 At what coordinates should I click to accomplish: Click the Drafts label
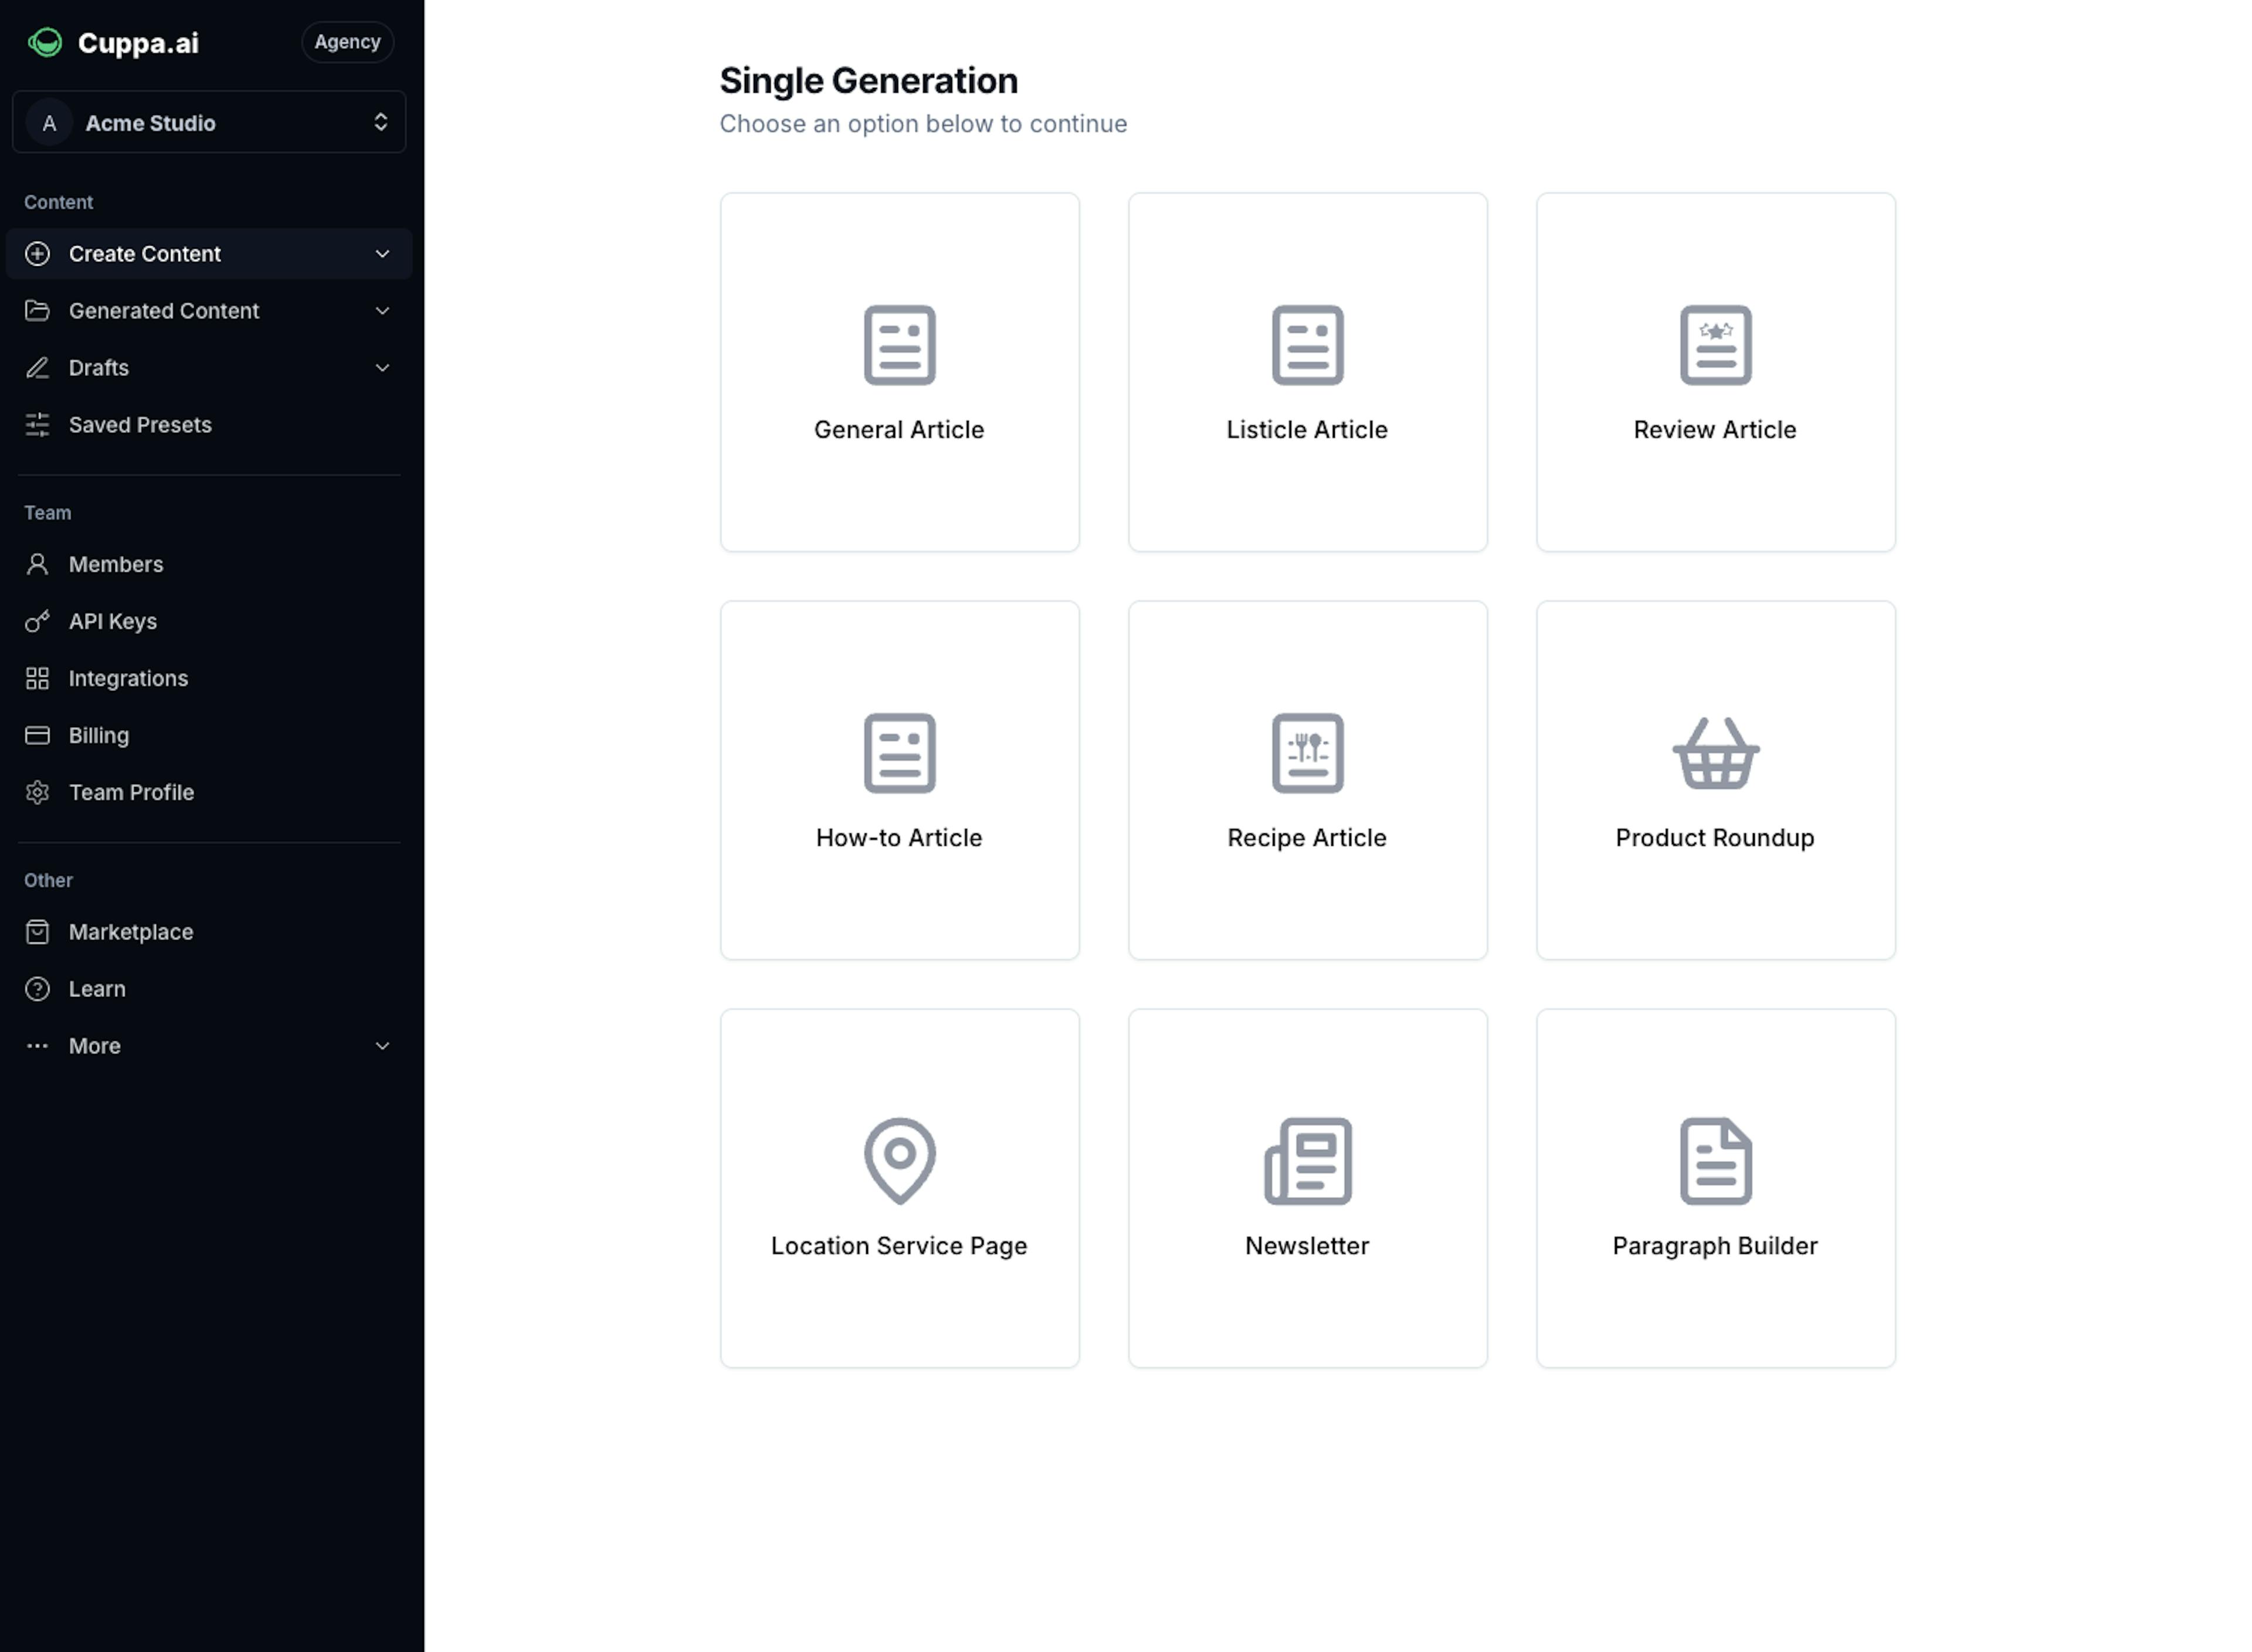[x=99, y=368]
